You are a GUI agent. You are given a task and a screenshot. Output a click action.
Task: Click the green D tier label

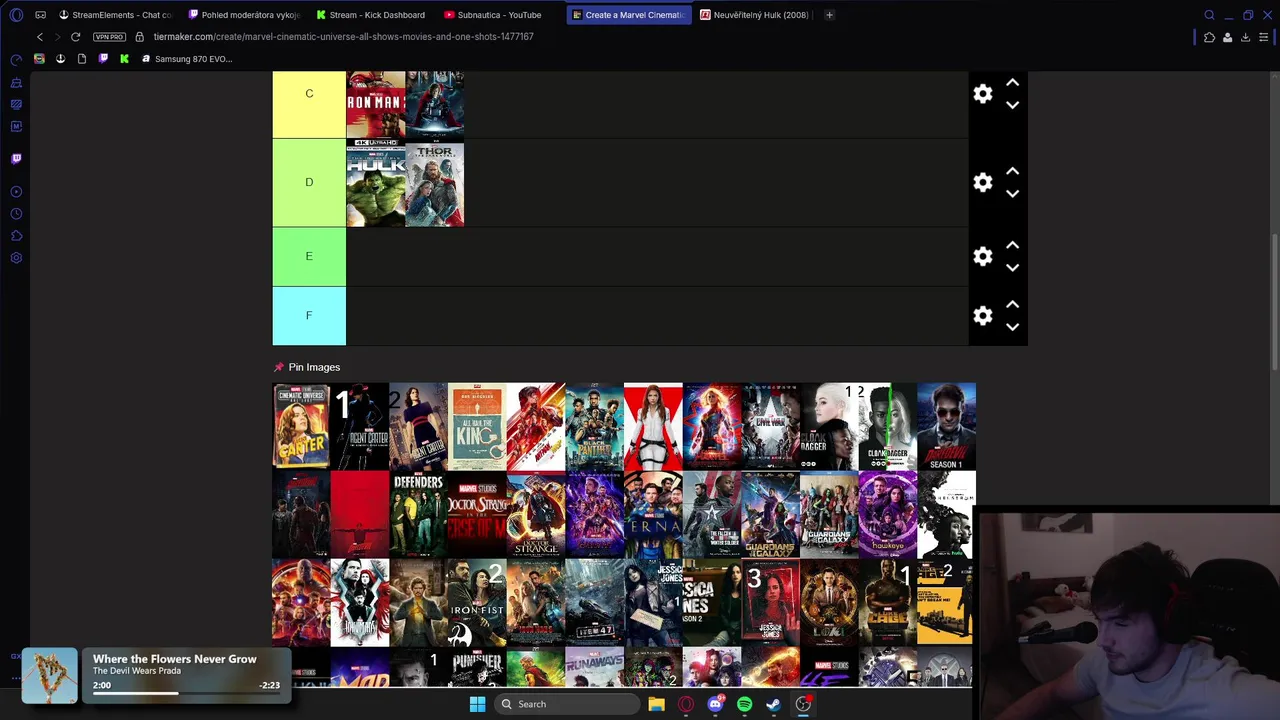click(309, 182)
